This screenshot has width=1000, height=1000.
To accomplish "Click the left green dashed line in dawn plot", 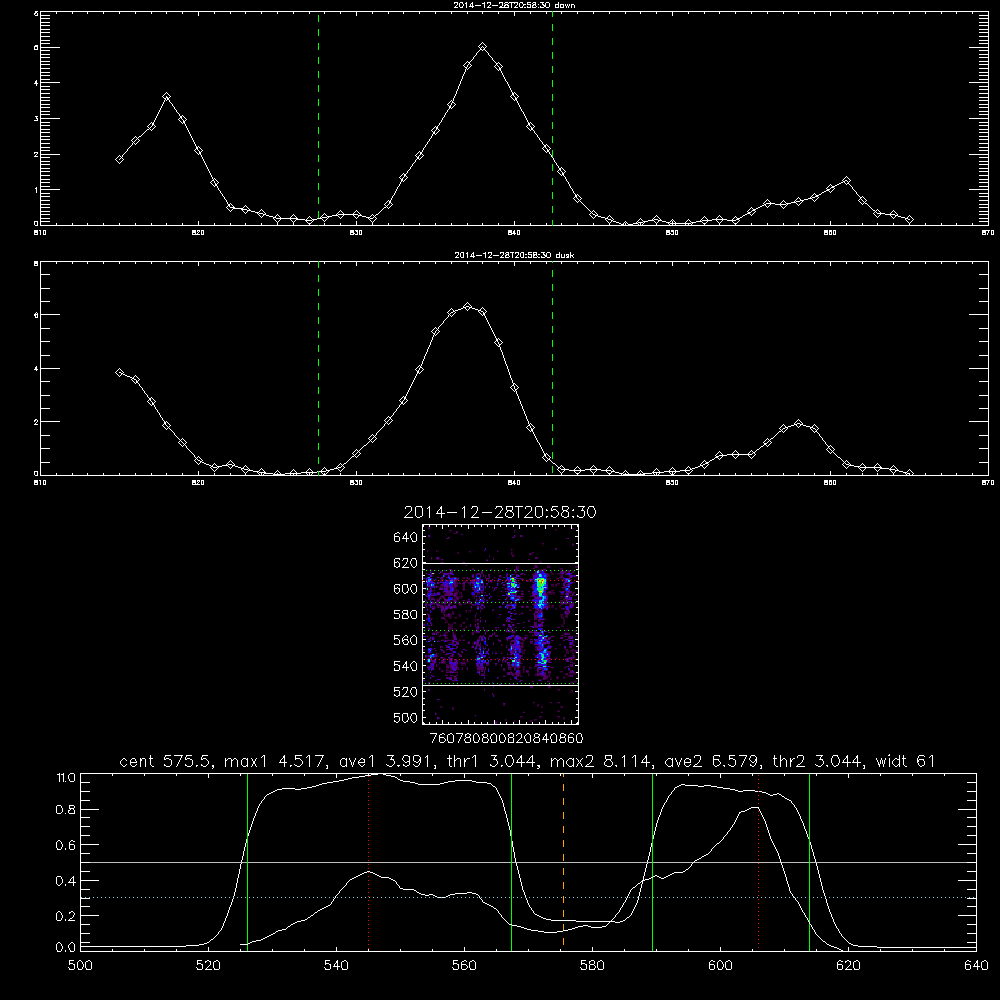I will (318, 118).
